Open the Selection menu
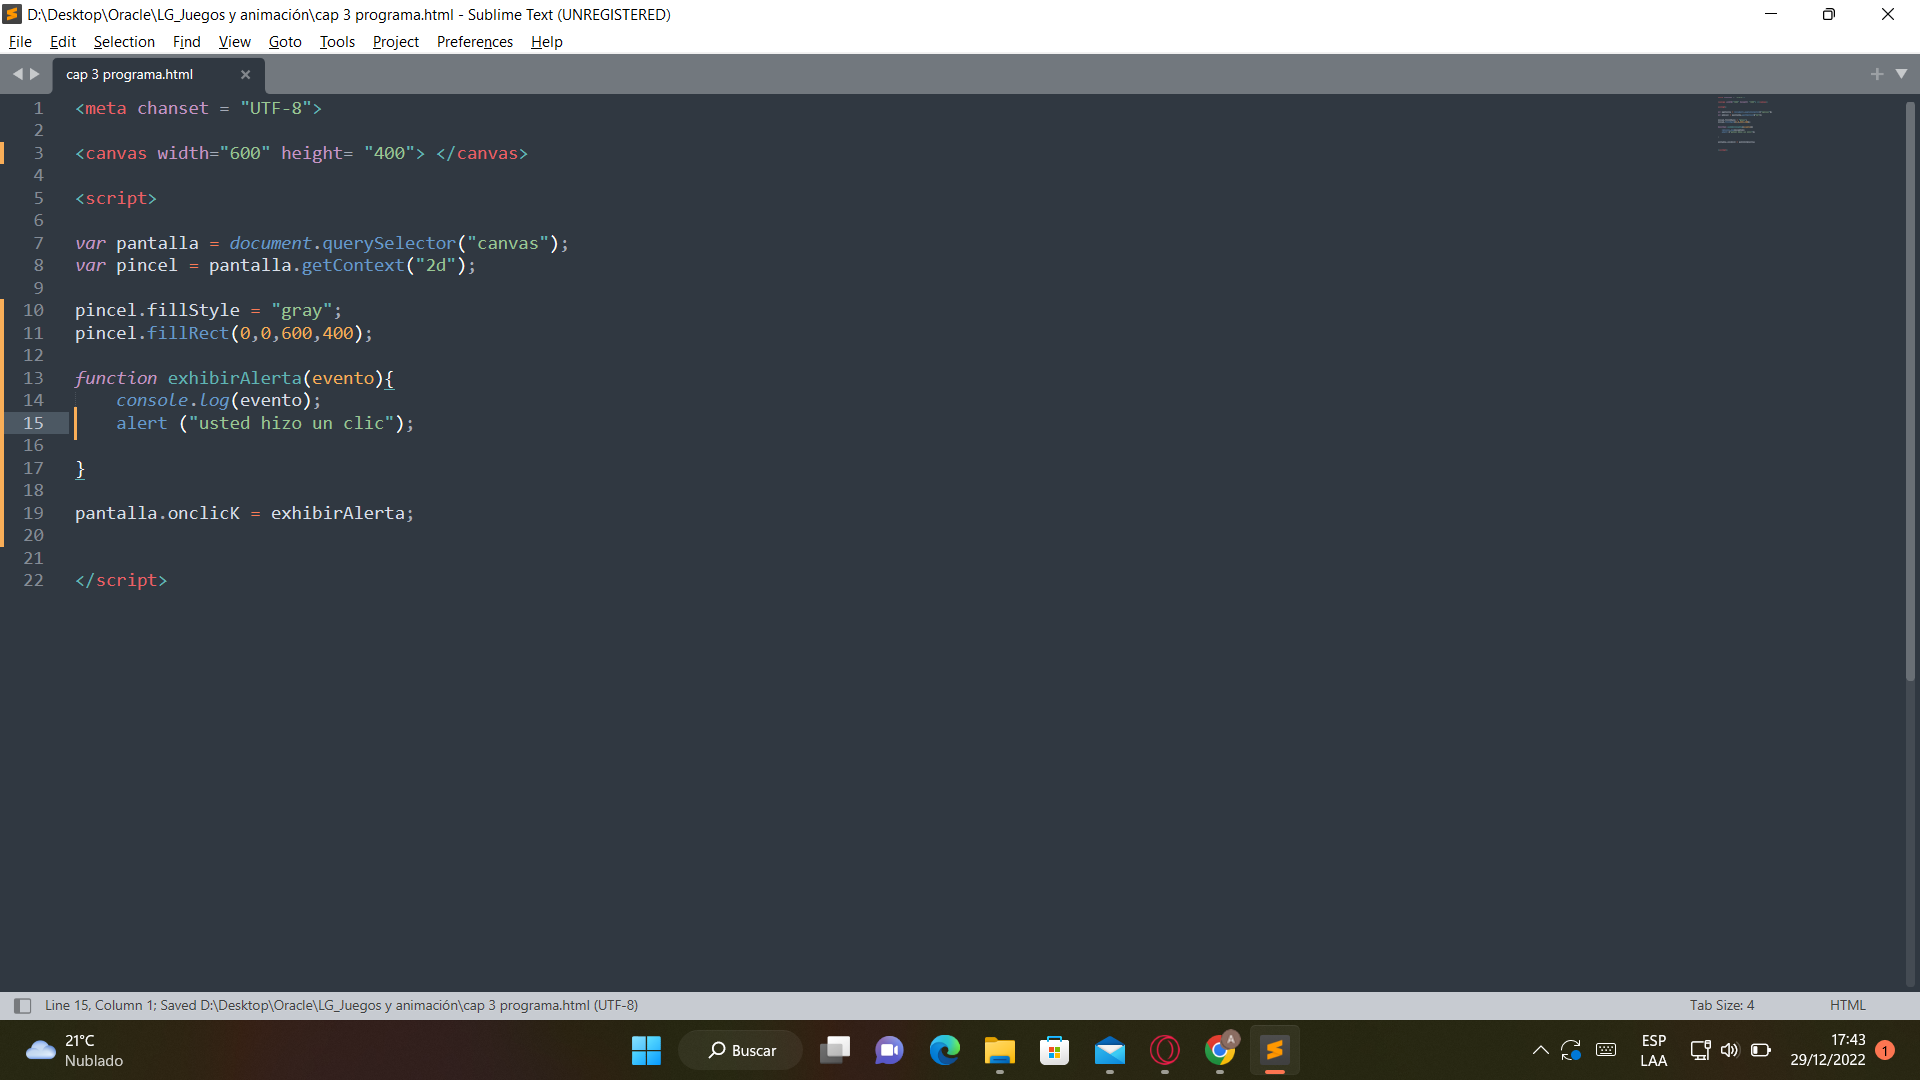Image resolution: width=1920 pixels, height=1080 pixels. point(124,42)
